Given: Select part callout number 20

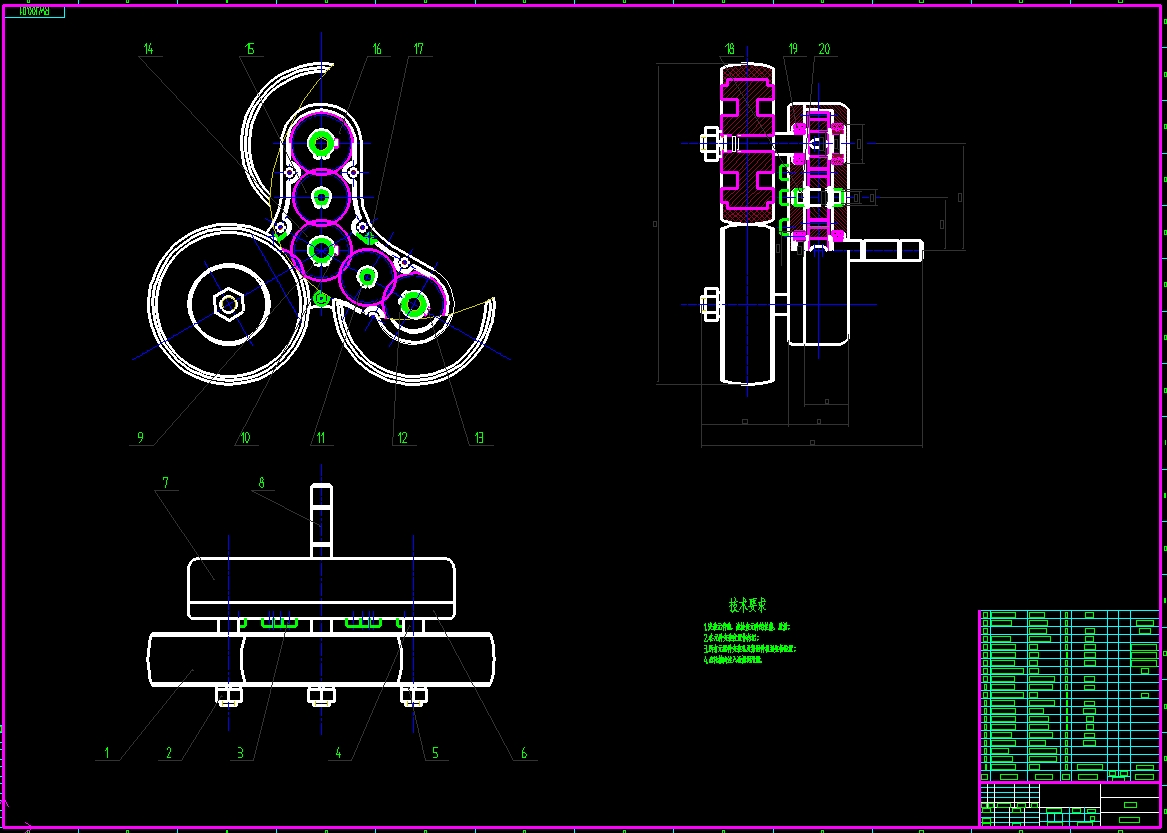Looking at the screenshot, I should tap(824, 49).
